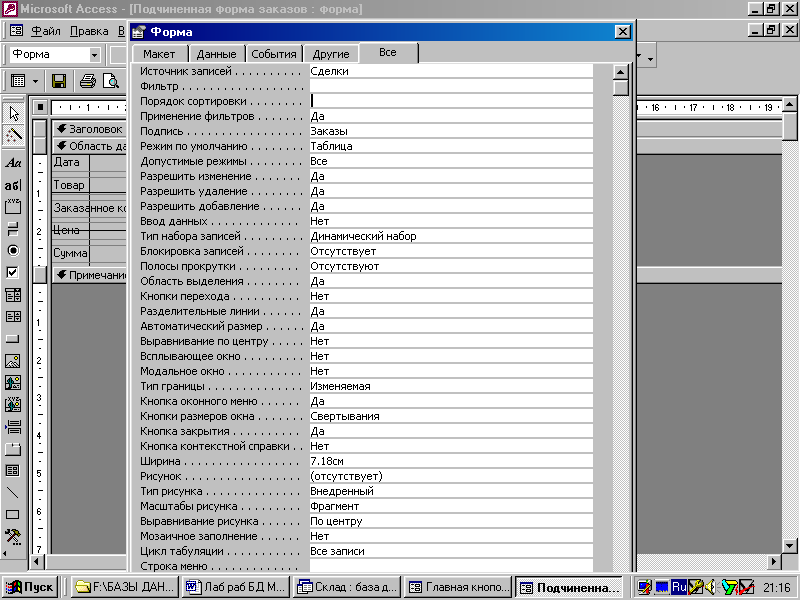Switch to the Данные tab
The width and height of the screenshot is (800, 600).
coord(216,54)
